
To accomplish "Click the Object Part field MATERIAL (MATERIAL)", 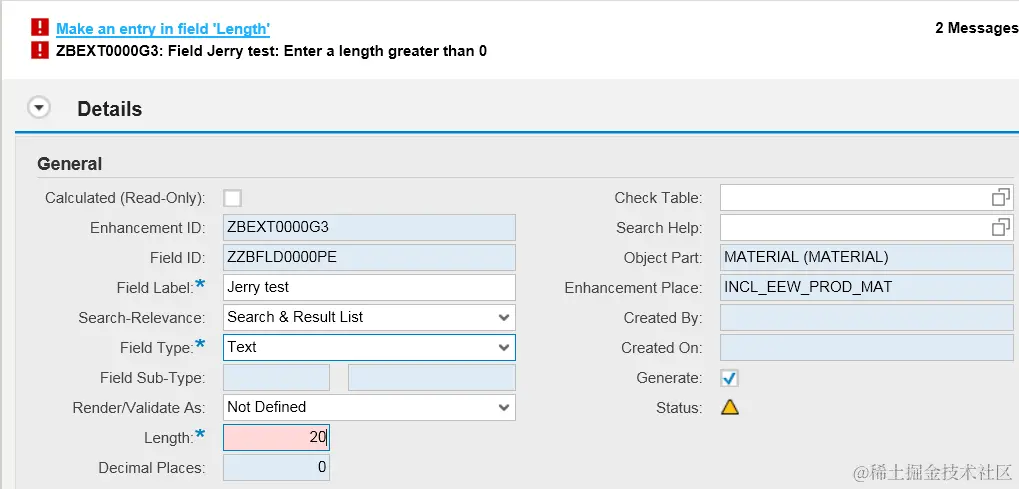I will click(x=866, y=258).
